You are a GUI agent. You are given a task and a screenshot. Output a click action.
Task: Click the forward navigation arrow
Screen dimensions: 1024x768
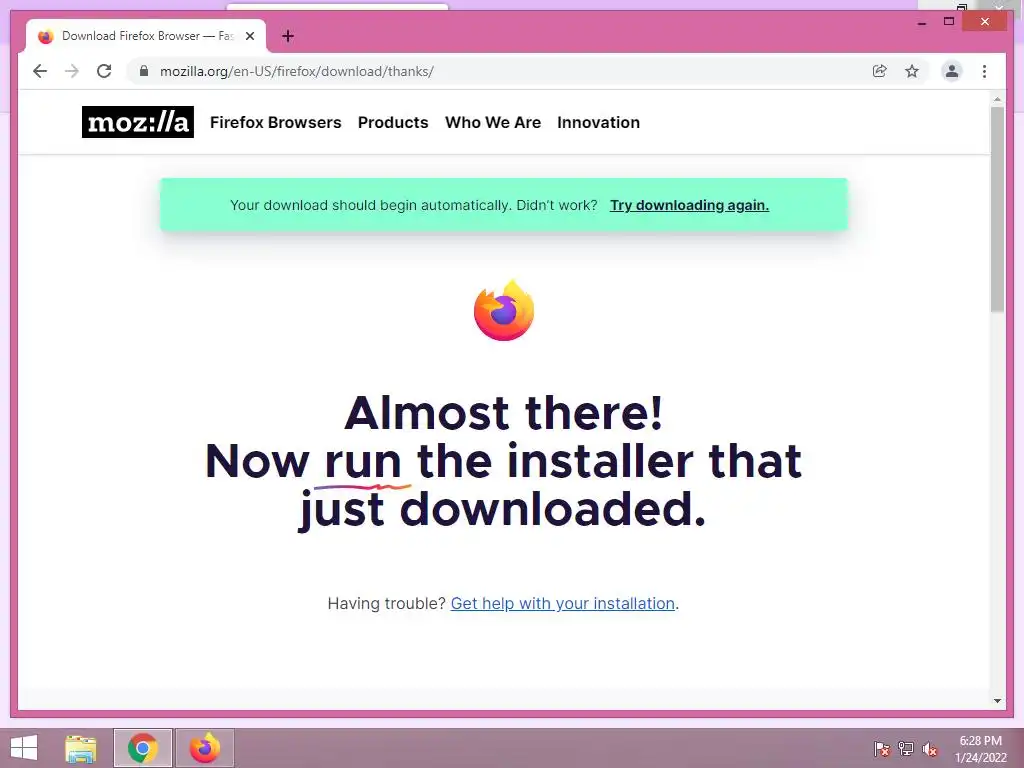(72, 71)
